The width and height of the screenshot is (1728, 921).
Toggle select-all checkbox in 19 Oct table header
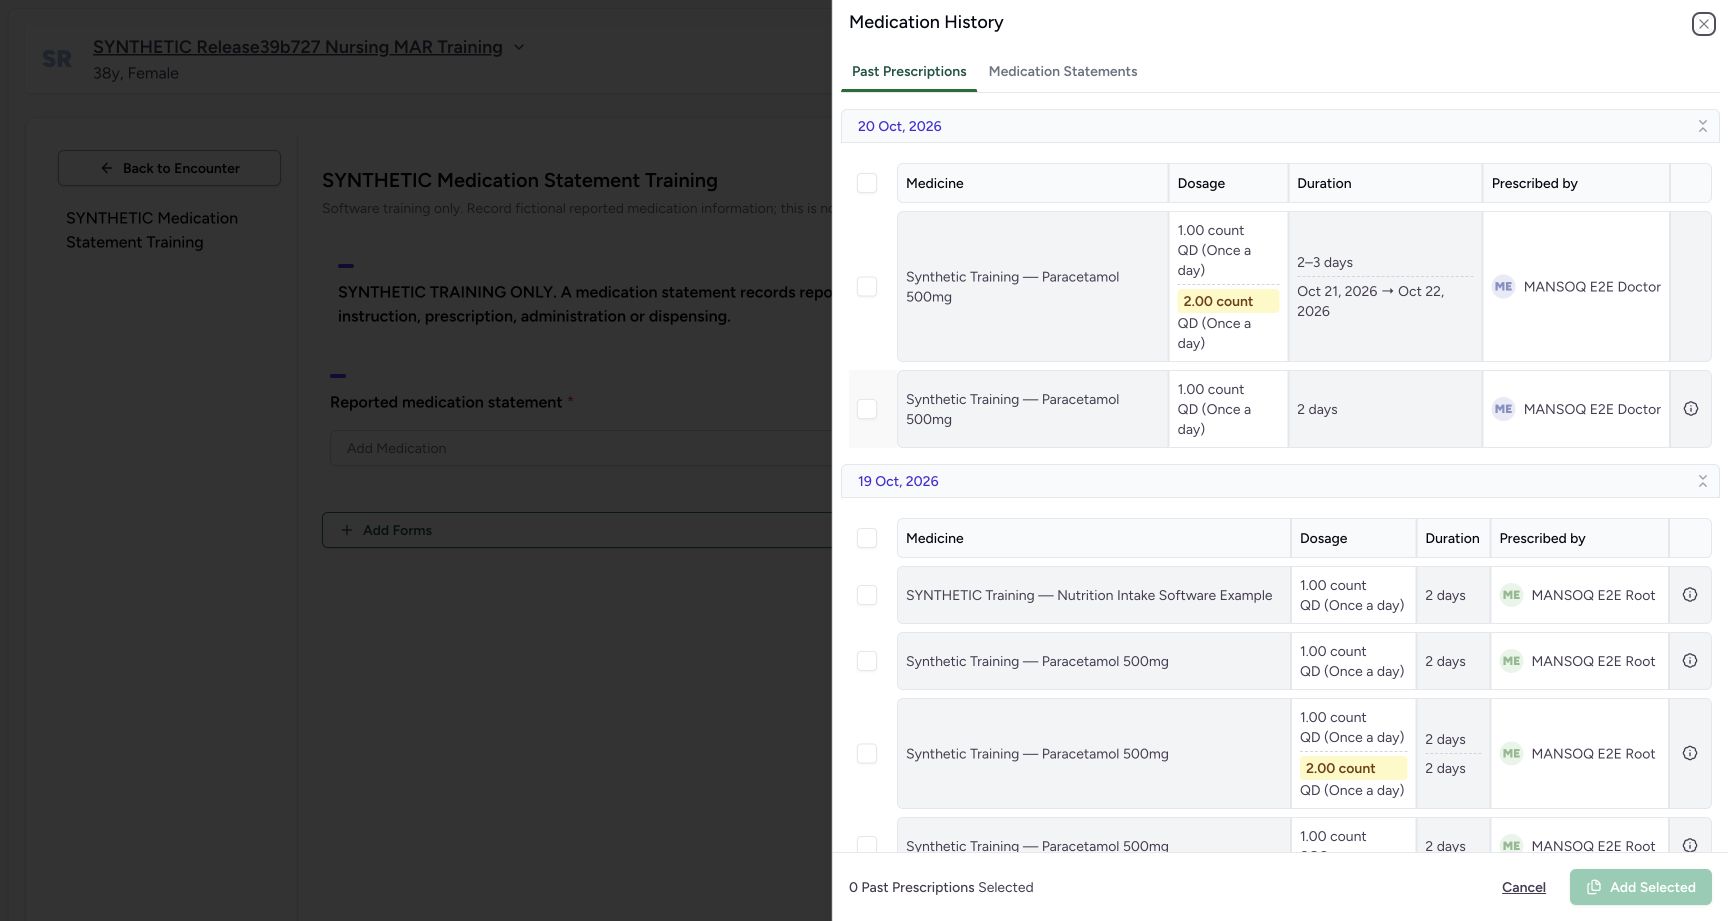pyautogui.click(x=867, y=538)
